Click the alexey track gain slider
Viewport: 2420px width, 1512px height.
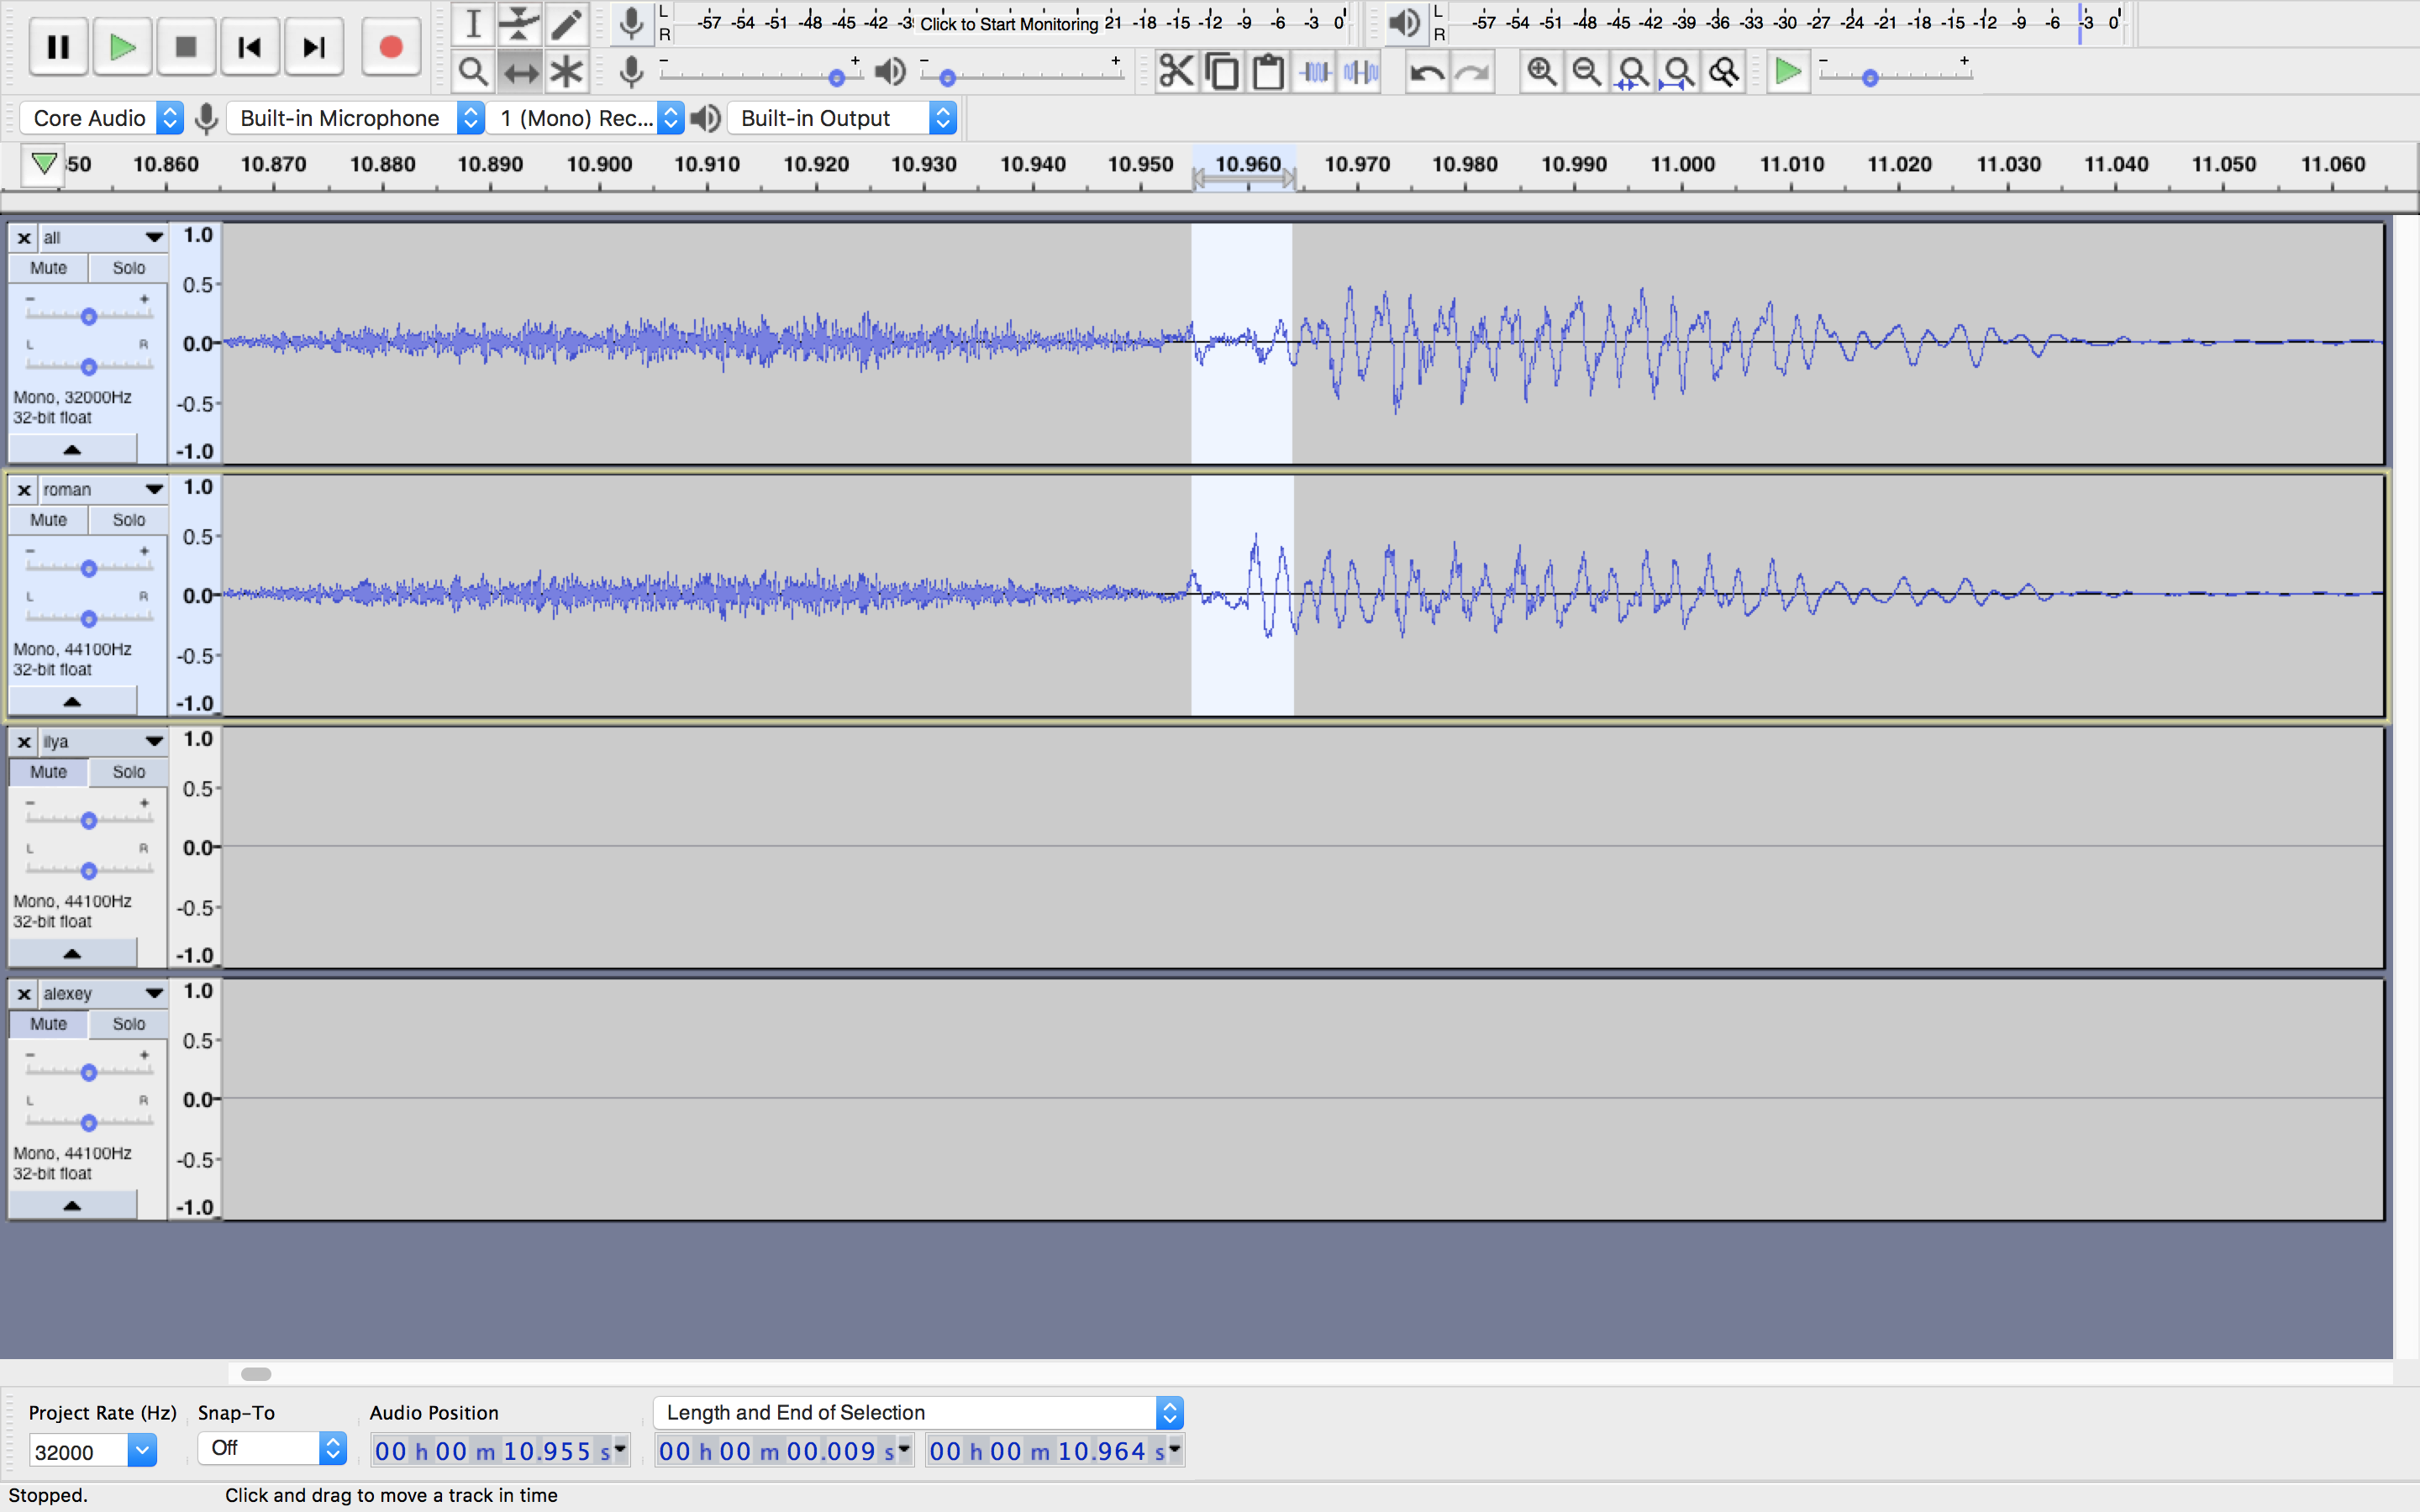[x=89, y=1072]
